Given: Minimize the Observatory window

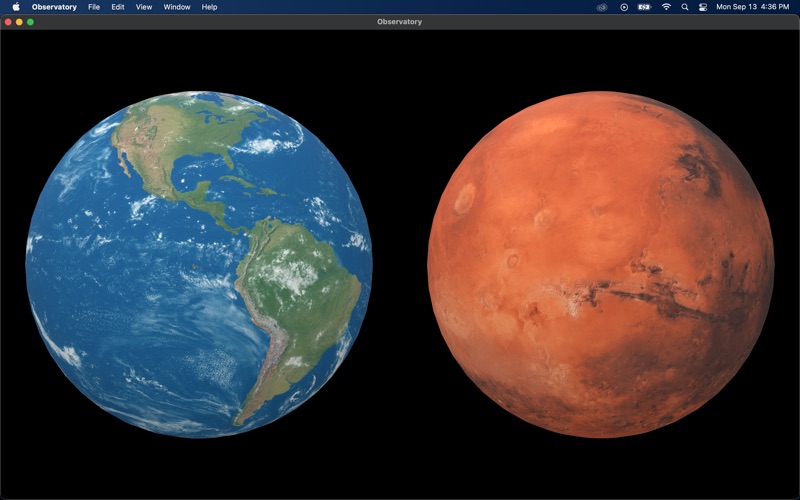Looking at the screenshot, I should pos(20,22).
